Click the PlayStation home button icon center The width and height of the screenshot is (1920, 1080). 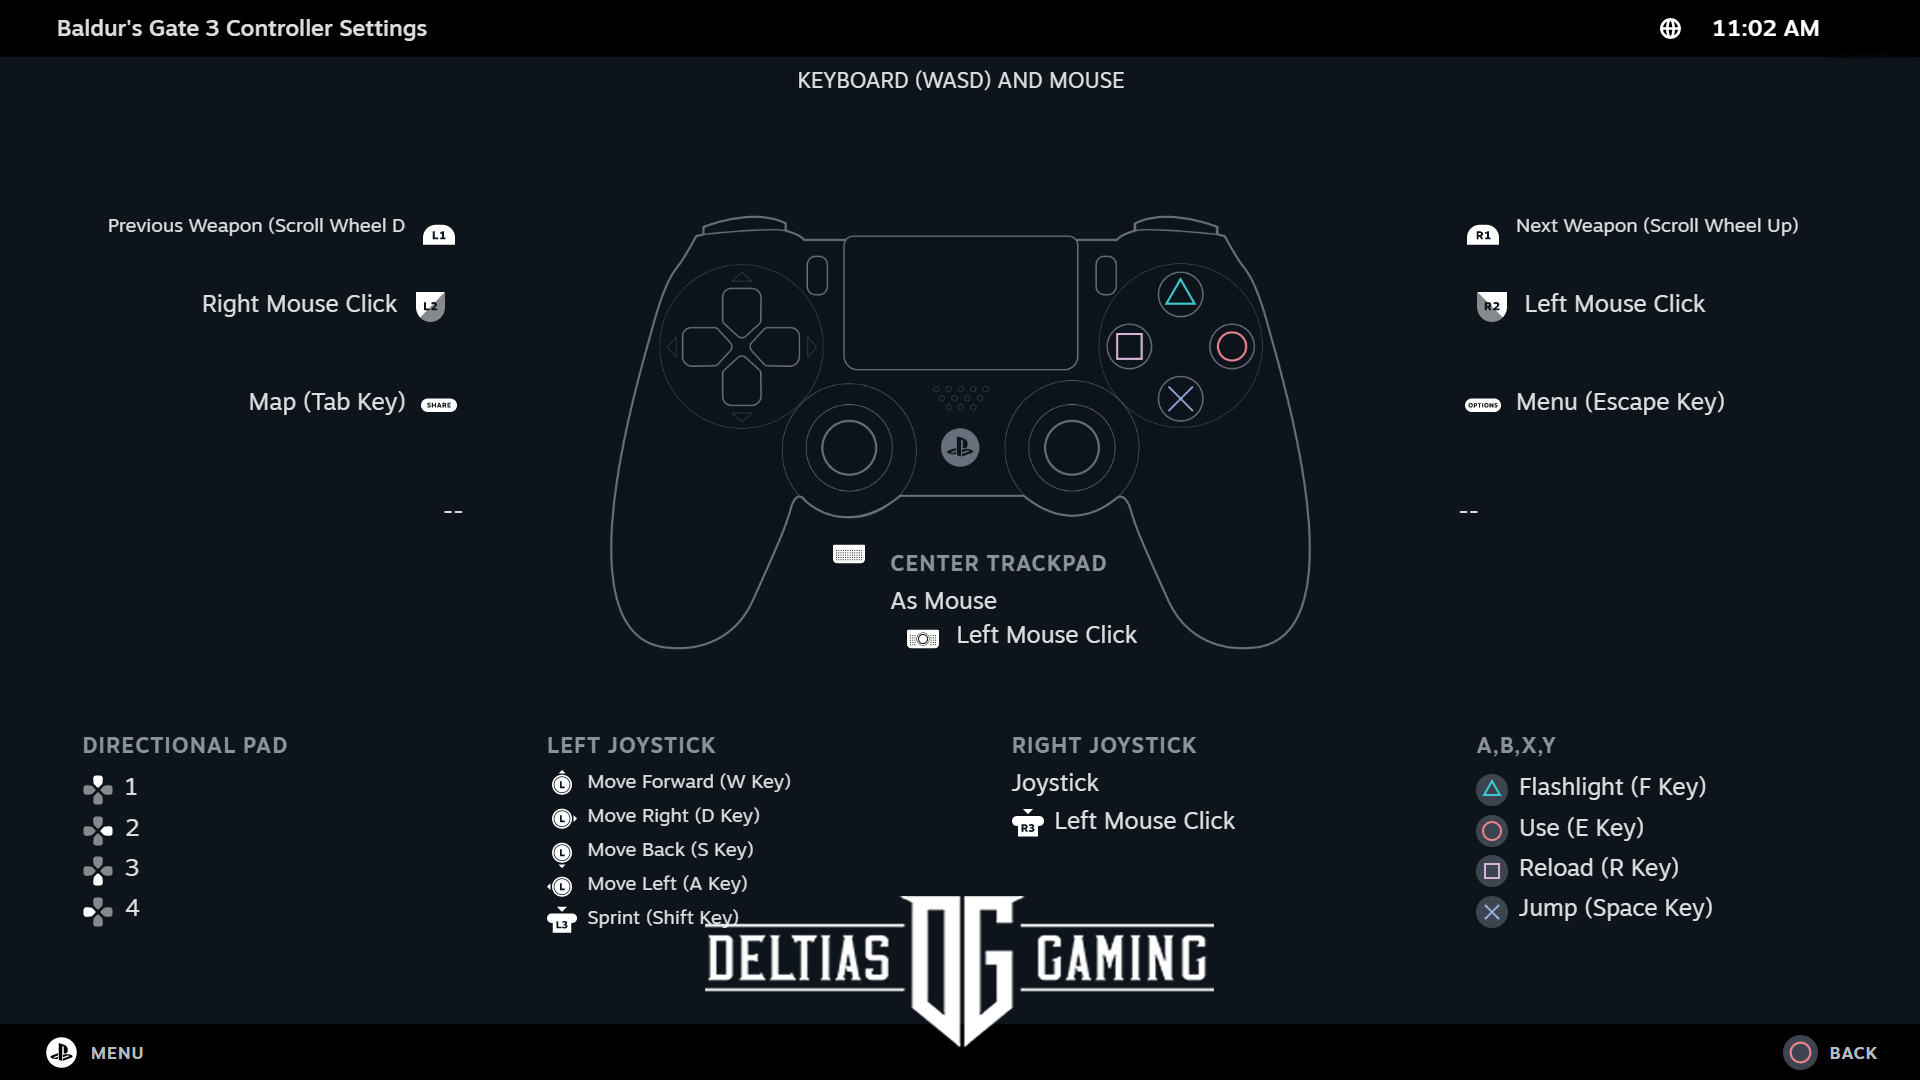pos(960,448)
